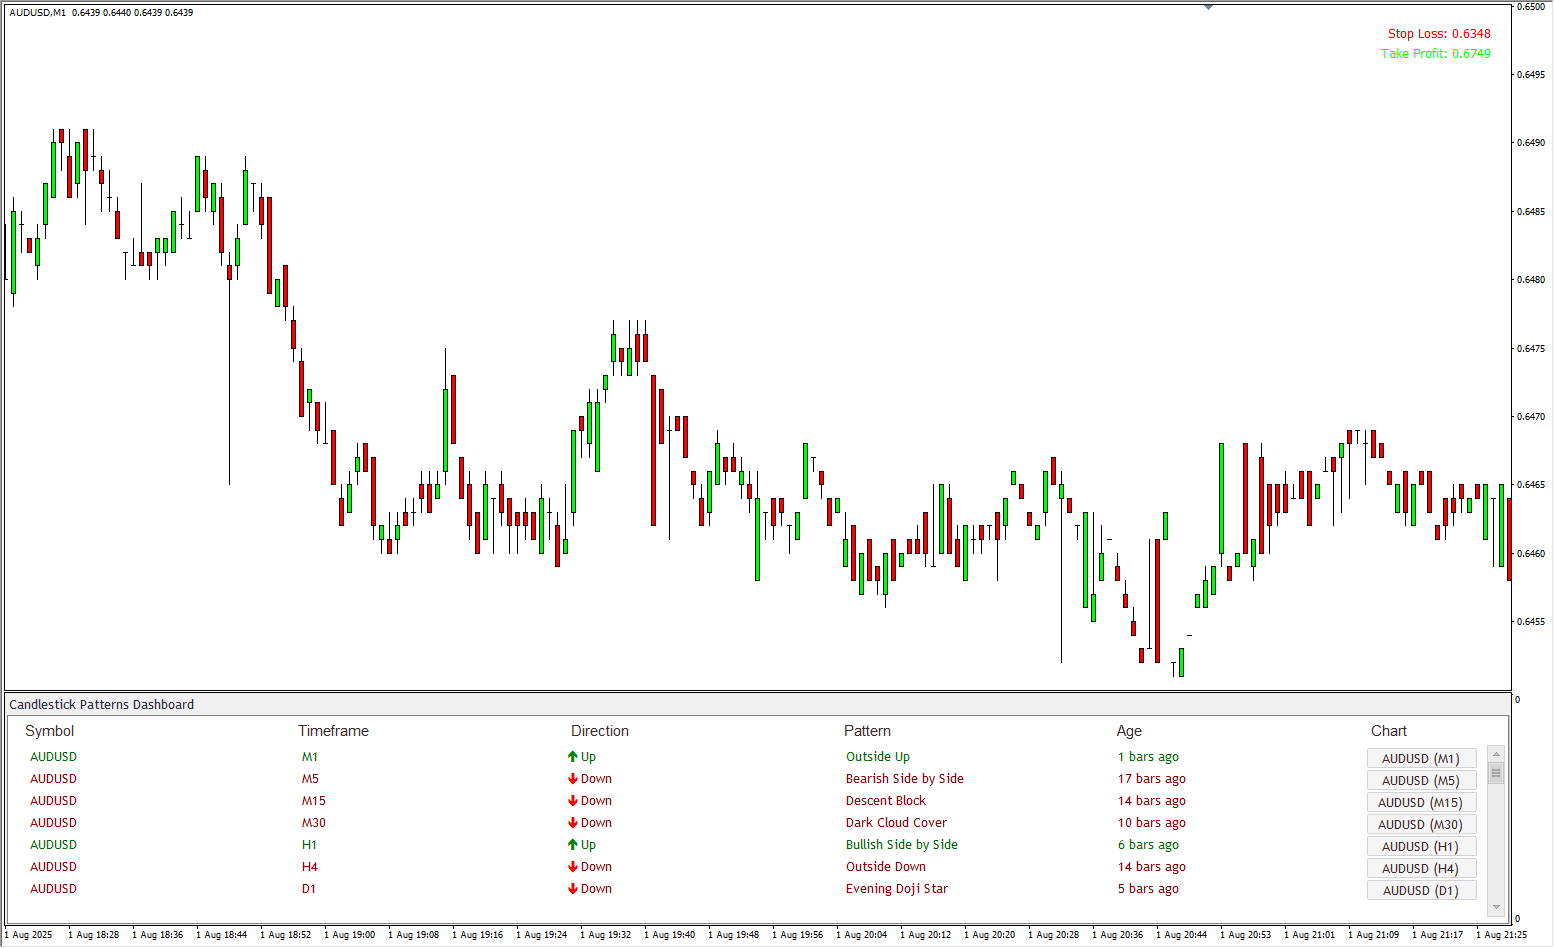Click the 6 bars ago age value
Viewport: 1554px width, 948px height.
point(1148,845)
